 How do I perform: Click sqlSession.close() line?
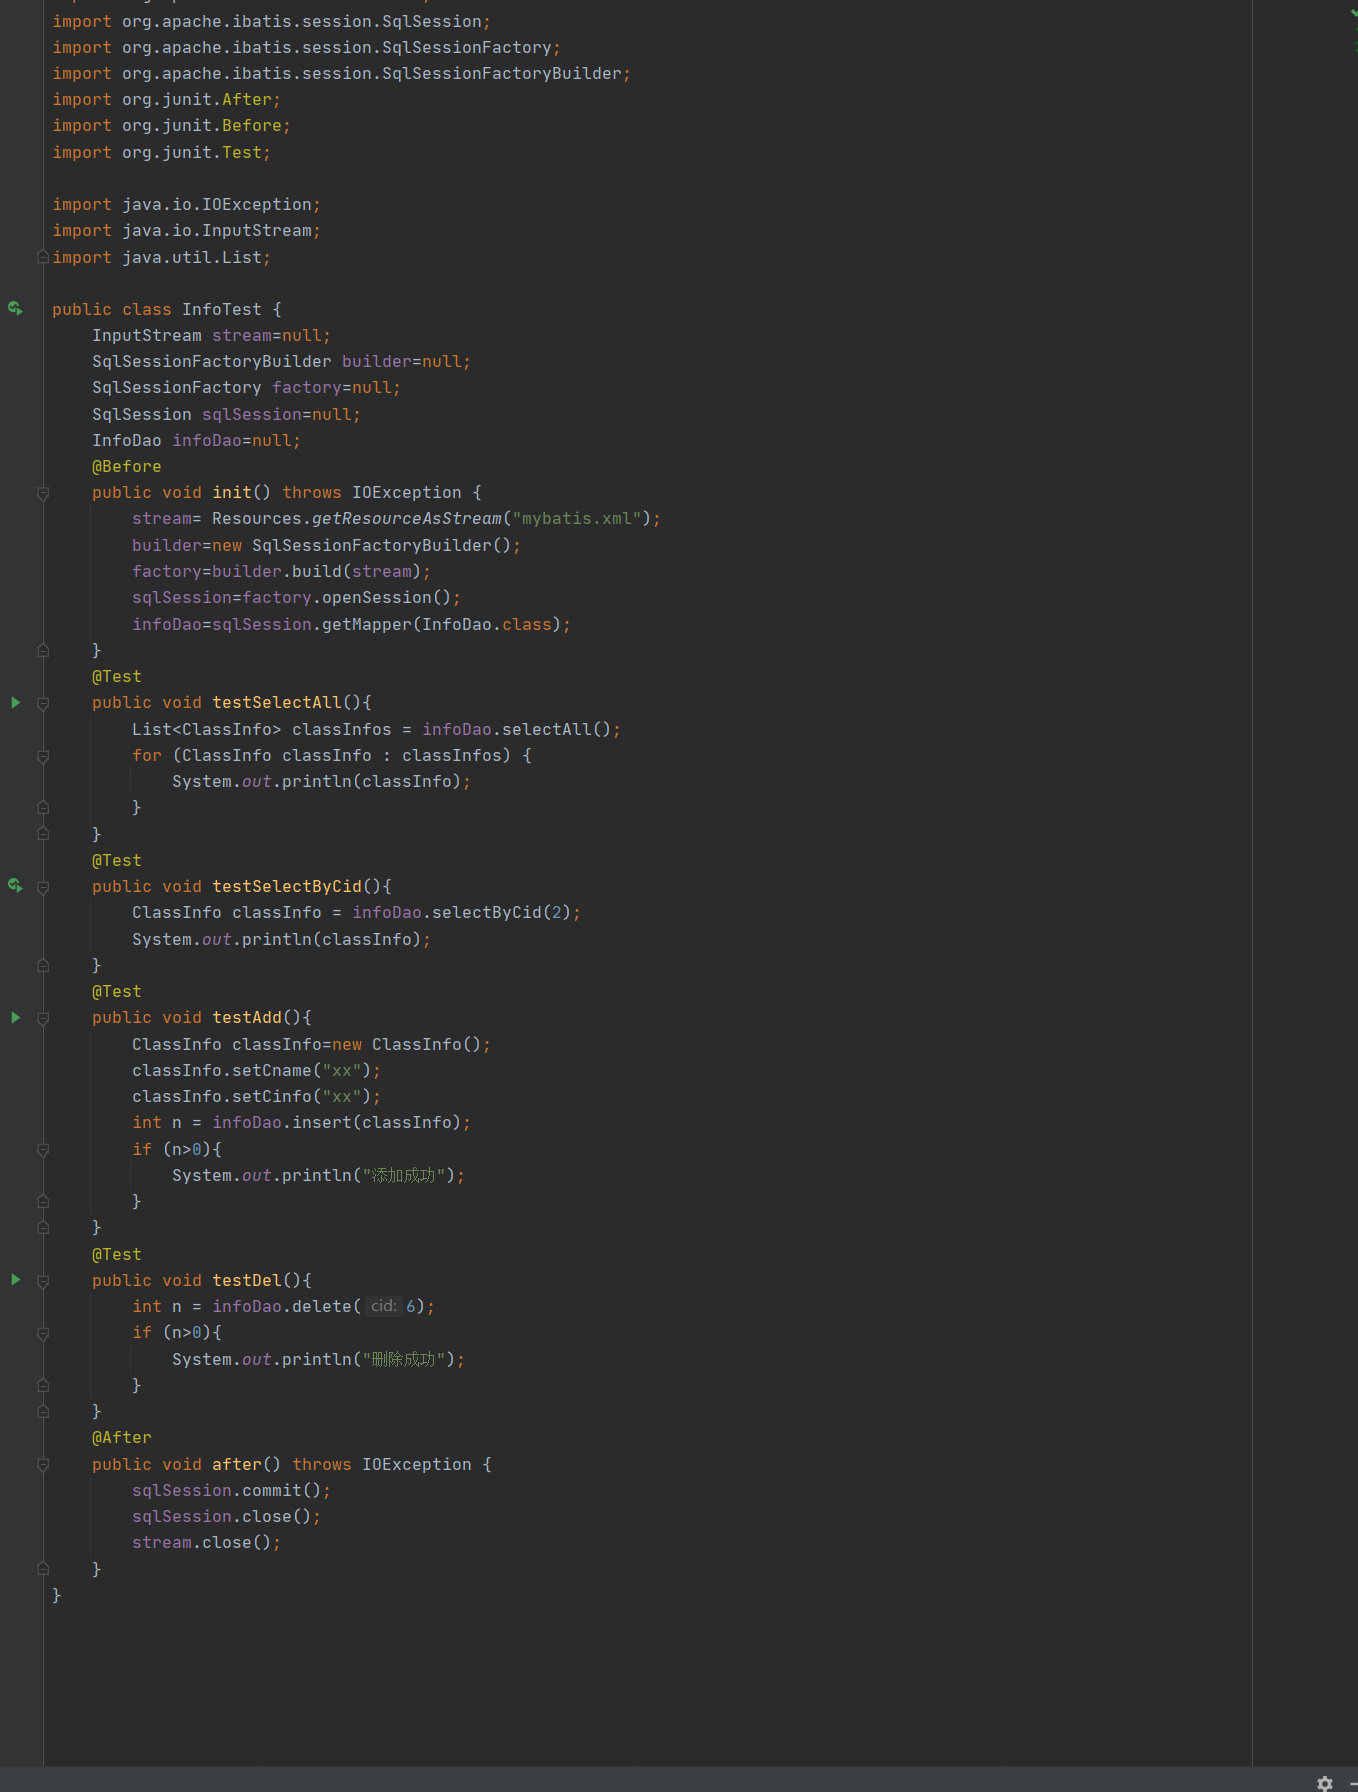pos(226,1516)
